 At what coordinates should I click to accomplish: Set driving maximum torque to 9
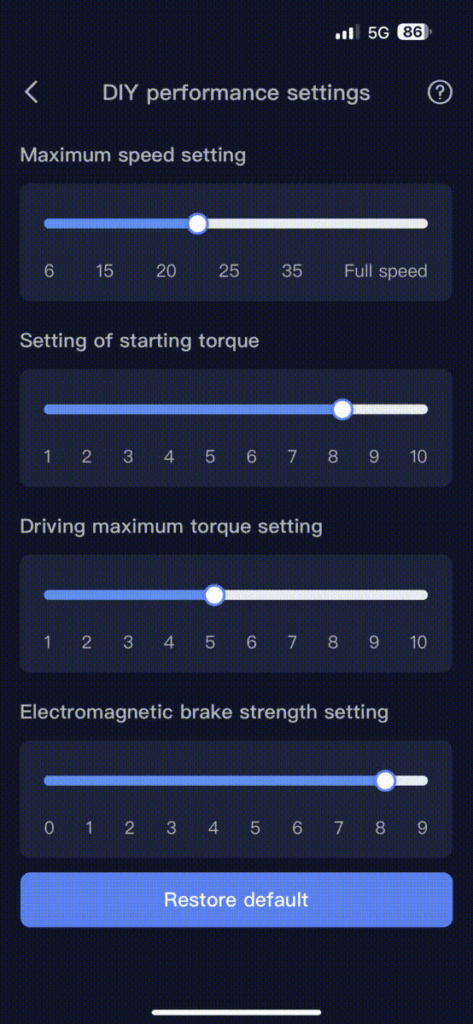374,642
